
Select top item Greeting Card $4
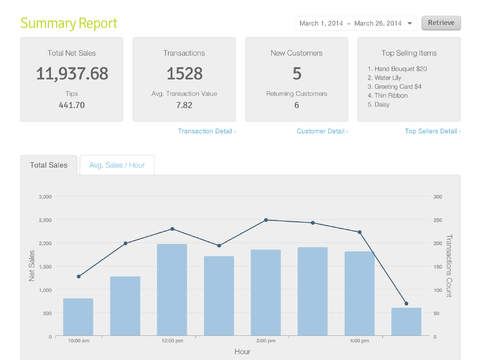(395, 87)
